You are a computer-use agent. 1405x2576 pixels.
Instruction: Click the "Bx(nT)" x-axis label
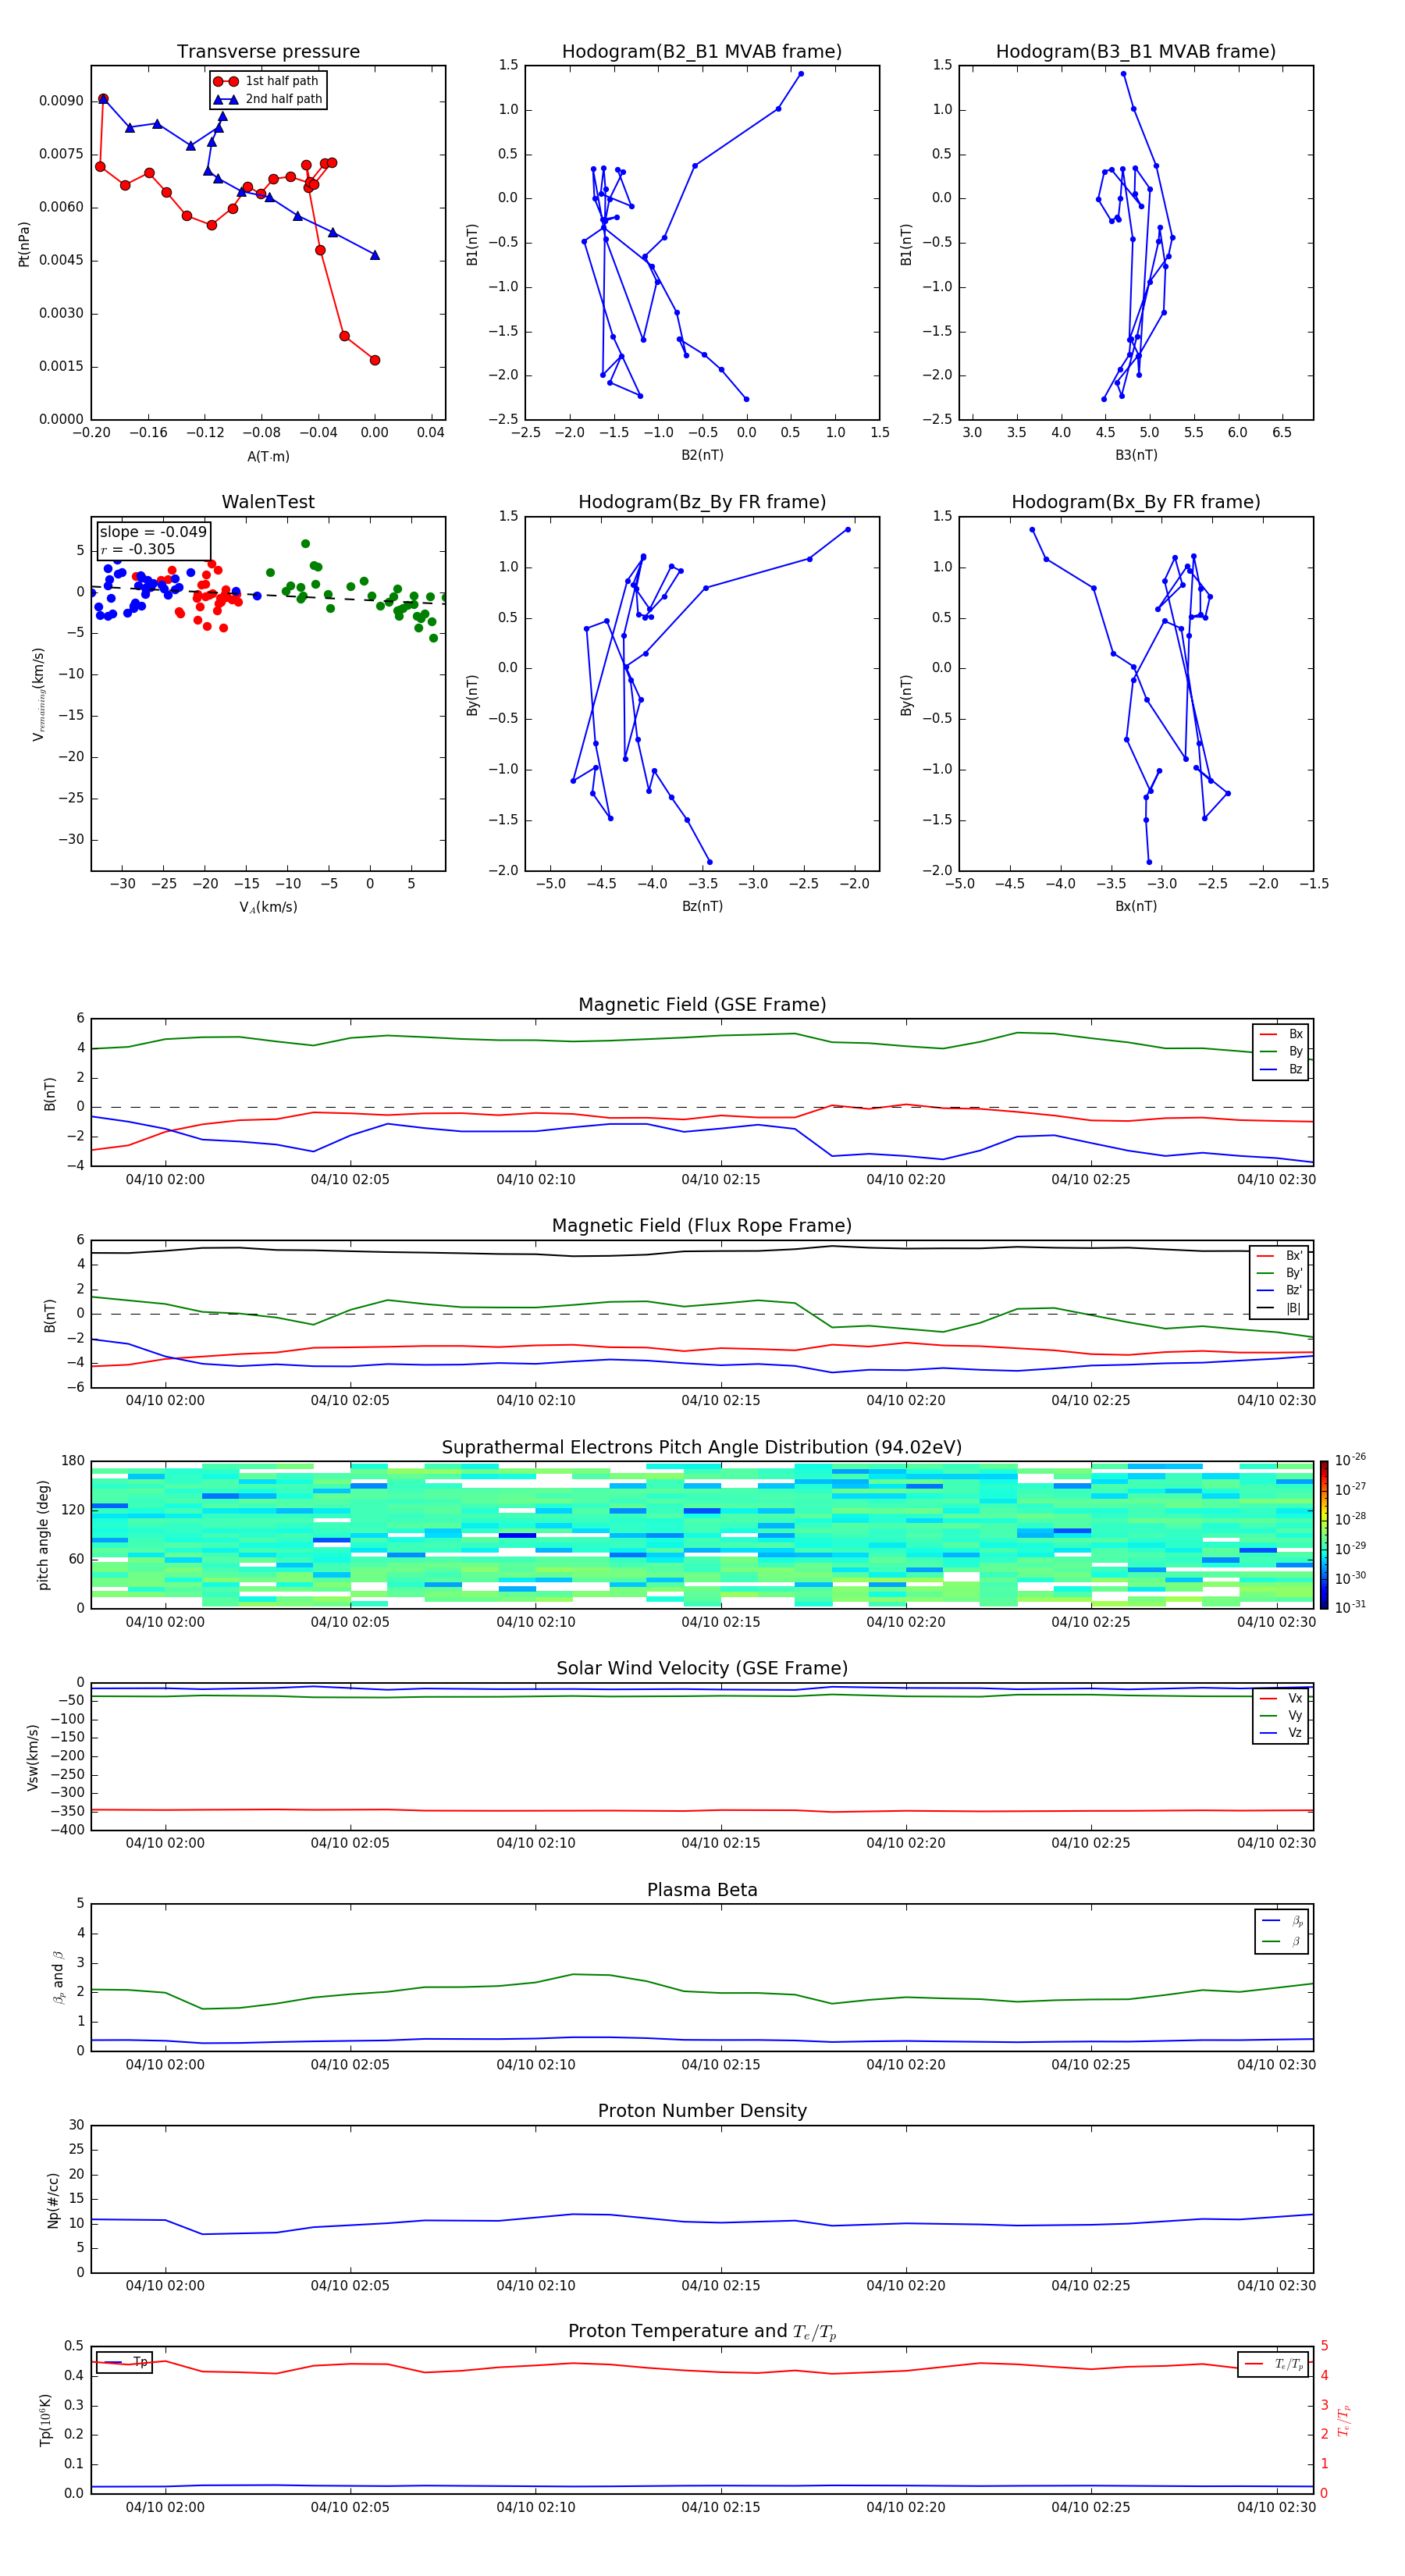(1136, 906)
